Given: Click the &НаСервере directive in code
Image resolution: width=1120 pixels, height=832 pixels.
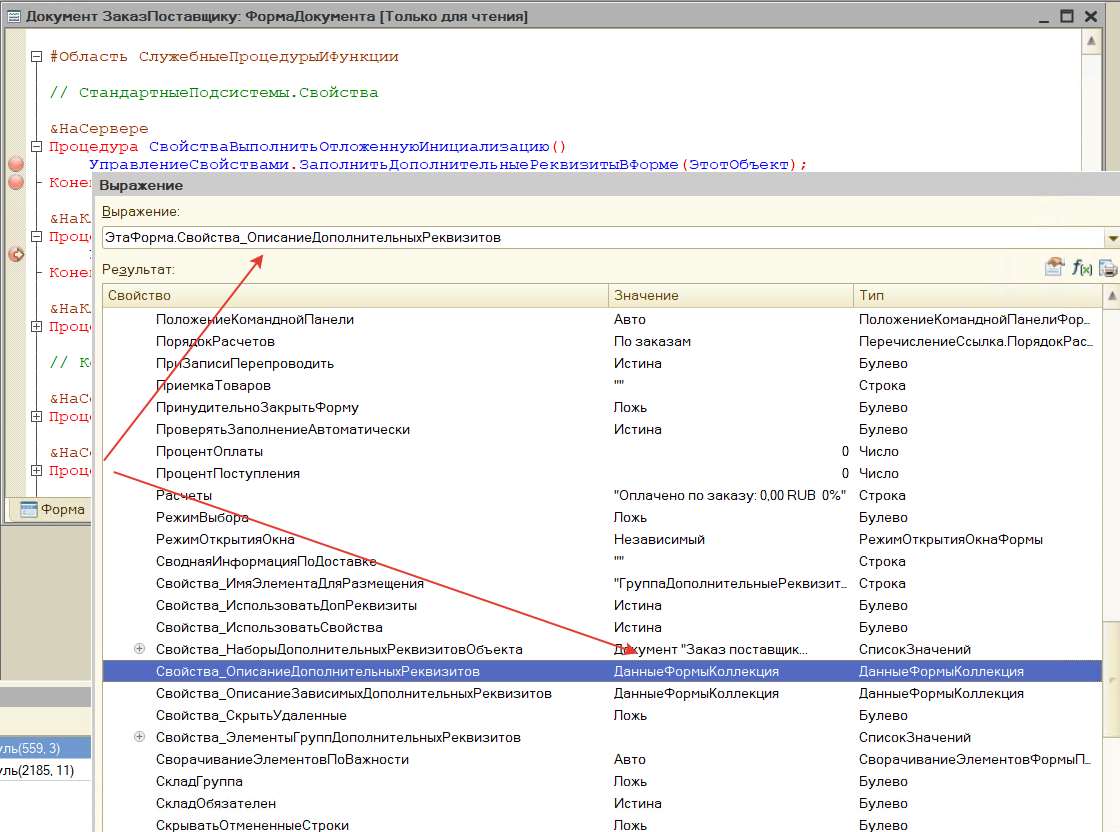Looking at the screenshot, I should coord(99,129).
